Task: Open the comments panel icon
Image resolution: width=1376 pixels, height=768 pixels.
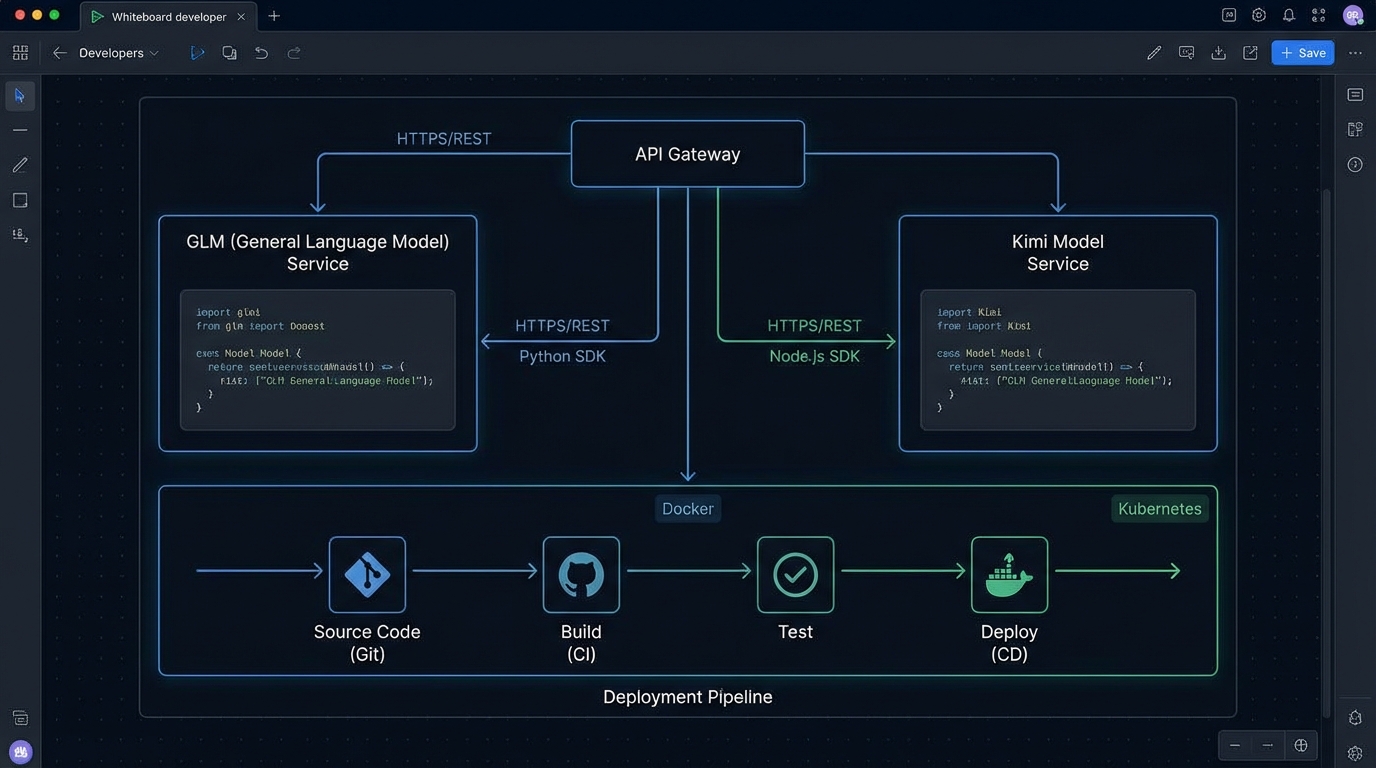Action: click(1186, 52)
